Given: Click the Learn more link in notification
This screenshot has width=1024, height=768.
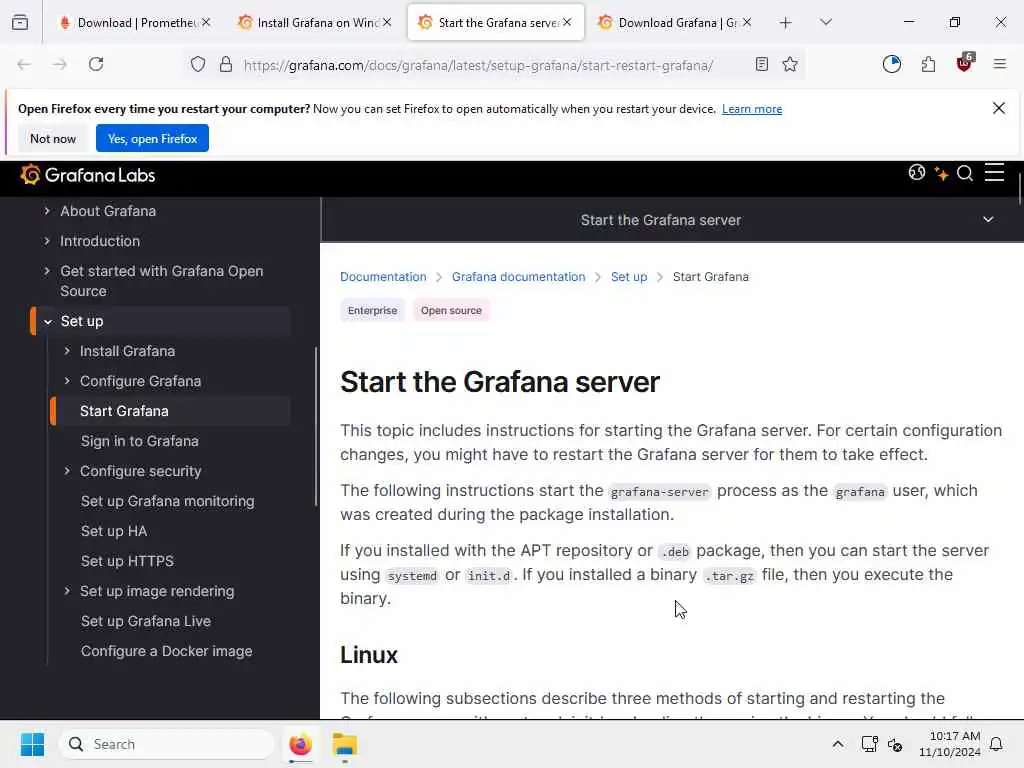Looking at the screenshot, I should pos(752,109).
